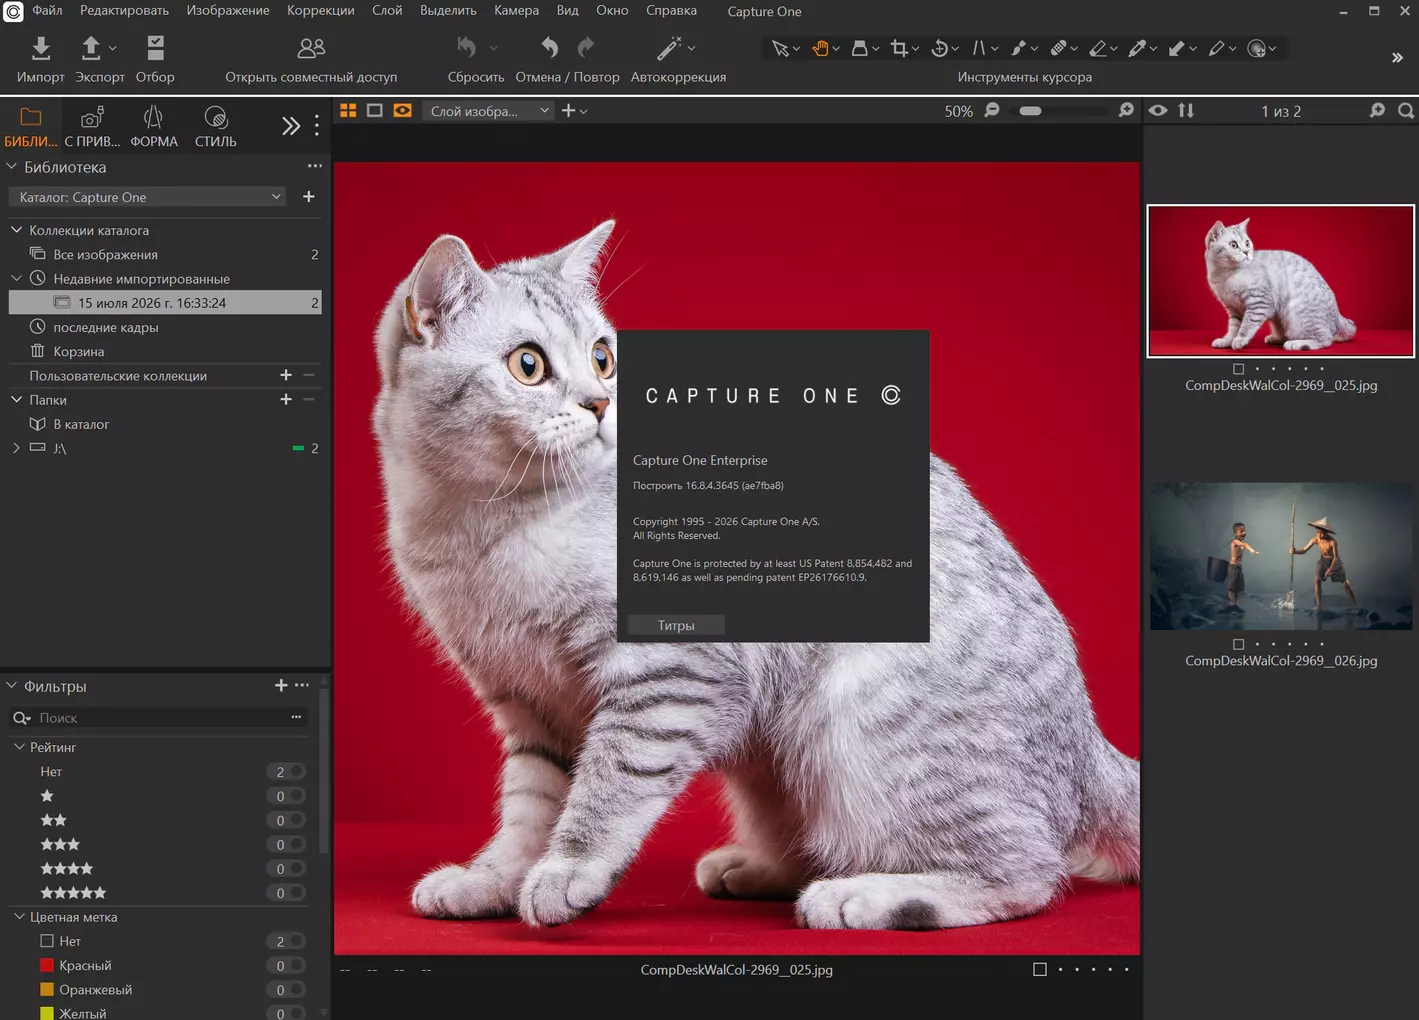Viewport: 1419px width, 1020px height.
Task: Open the Коррекции menu
Action: (320, 11)
